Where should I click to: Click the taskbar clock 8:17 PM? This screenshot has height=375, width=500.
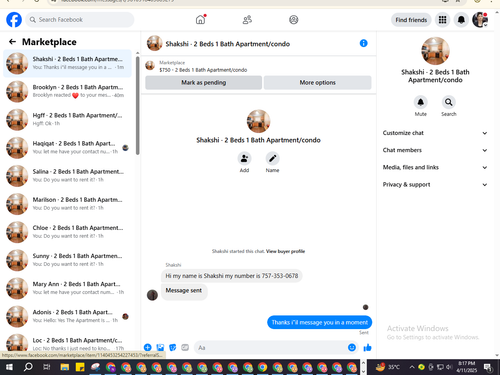tap(467, 367)
